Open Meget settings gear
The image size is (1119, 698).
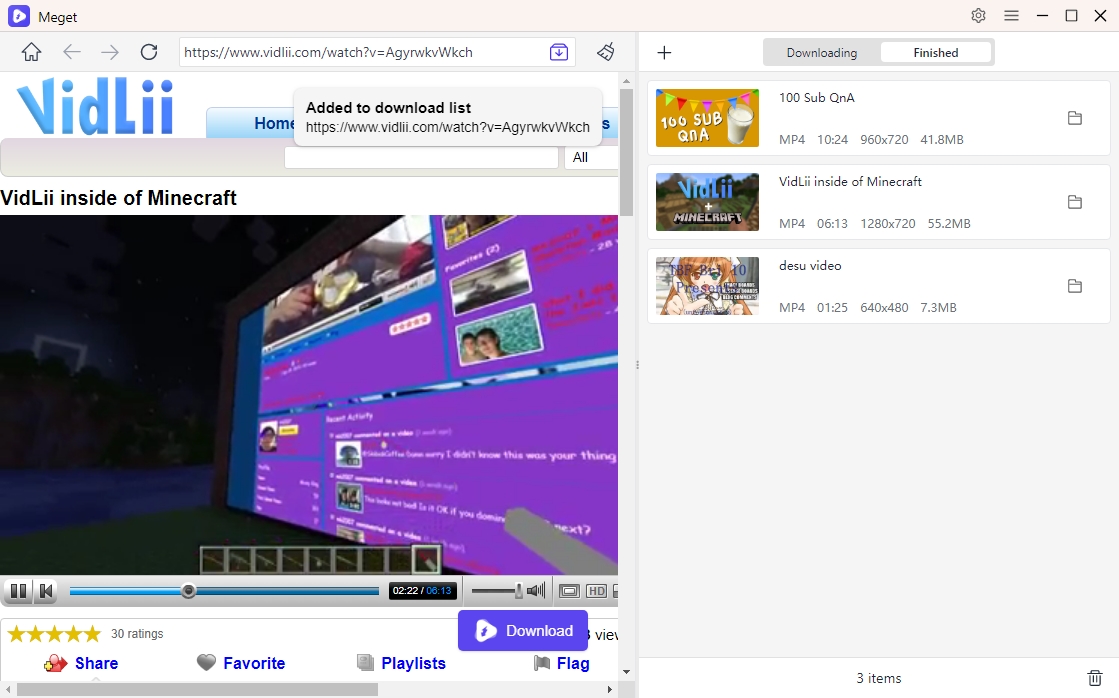(978, 16)
